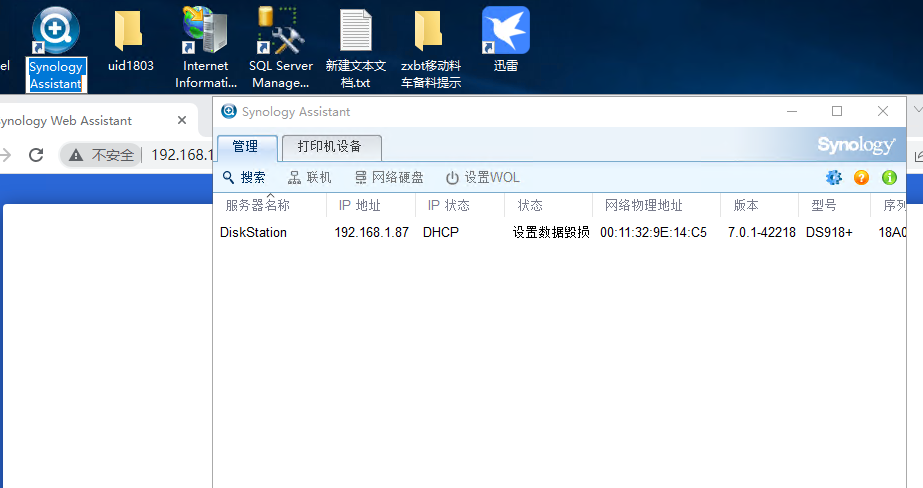Viewport: 923px width, 488px height.
Task: Click the 联机 (Connect) toolbar button
Action: point(310,178)
